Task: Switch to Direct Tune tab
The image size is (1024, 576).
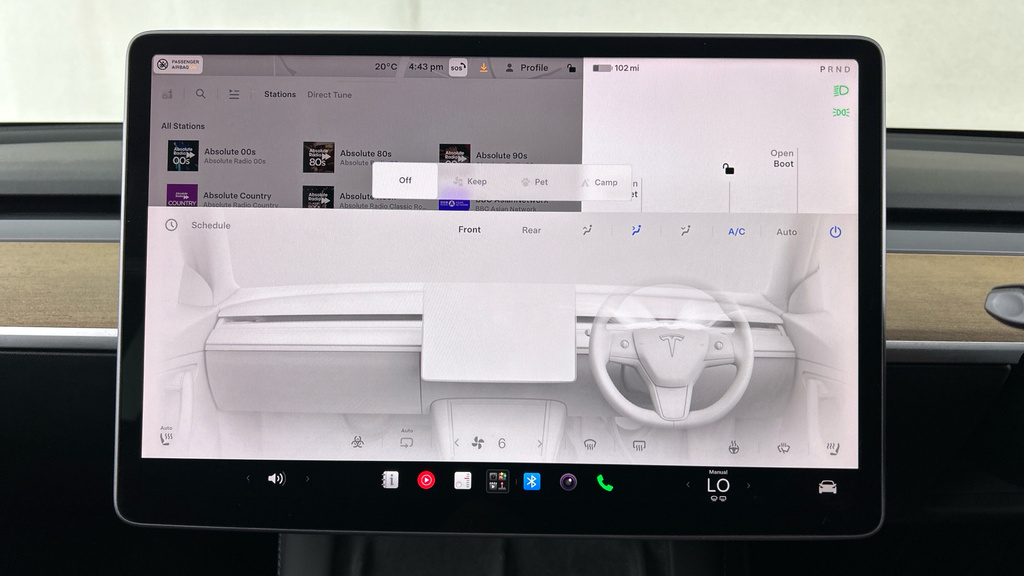Action: tap(329, 95)
